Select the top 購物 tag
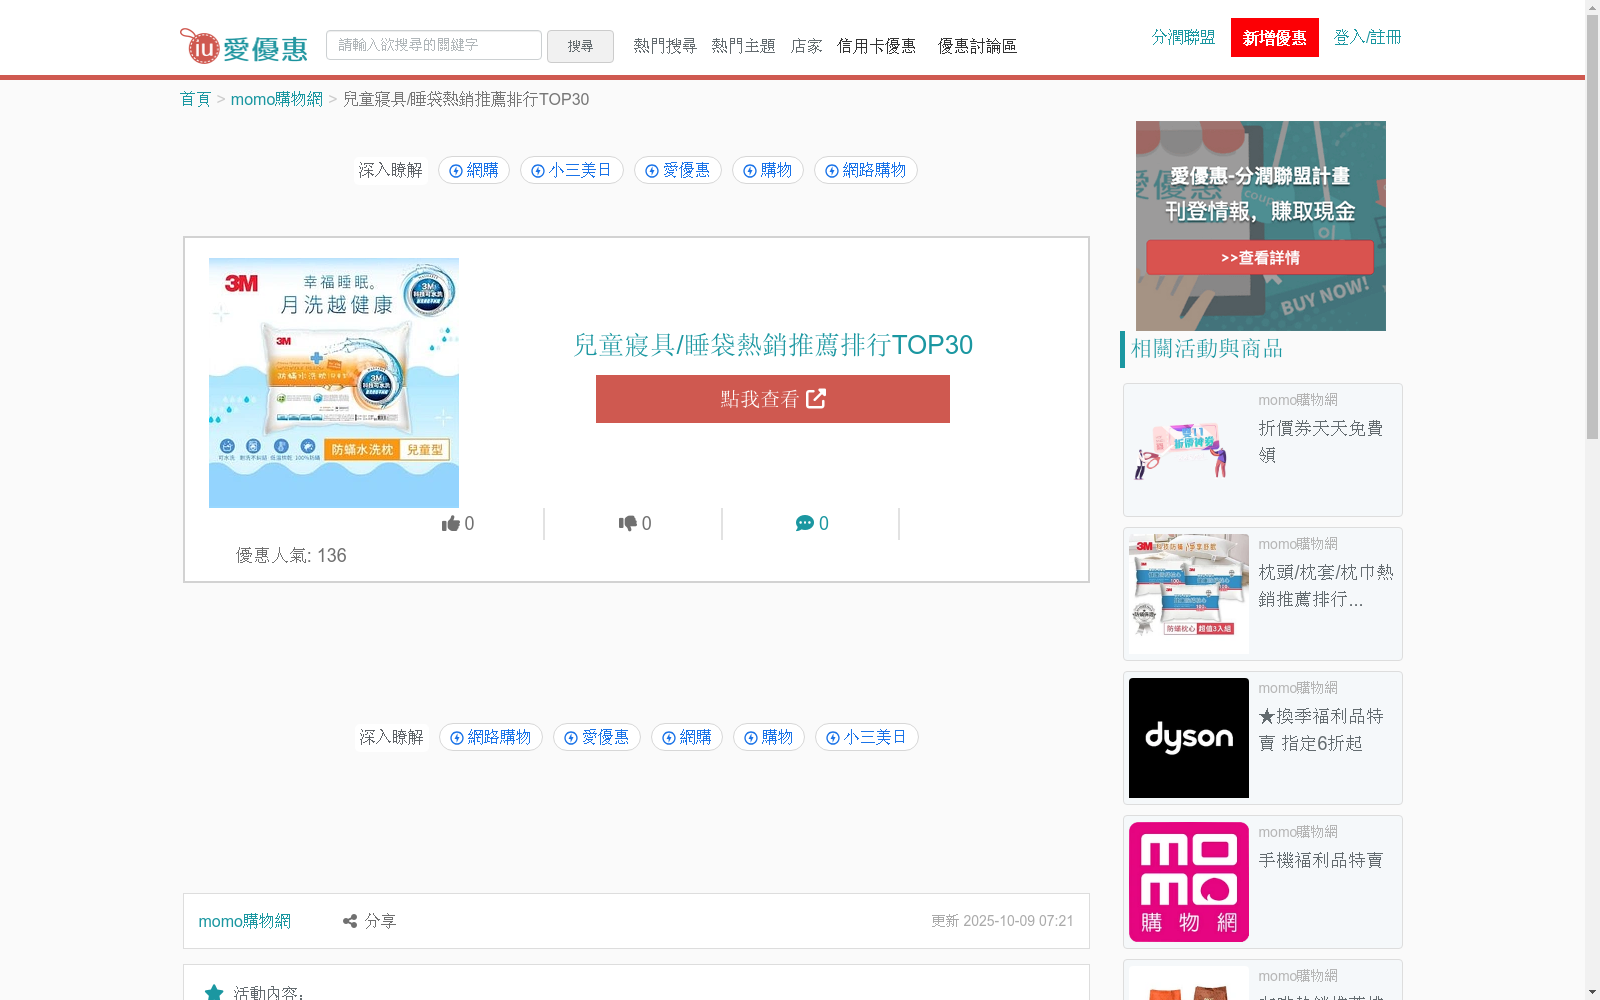The width and height of the screenshot is (1600, 1000). pyautogui.click(x=768, y=170)
